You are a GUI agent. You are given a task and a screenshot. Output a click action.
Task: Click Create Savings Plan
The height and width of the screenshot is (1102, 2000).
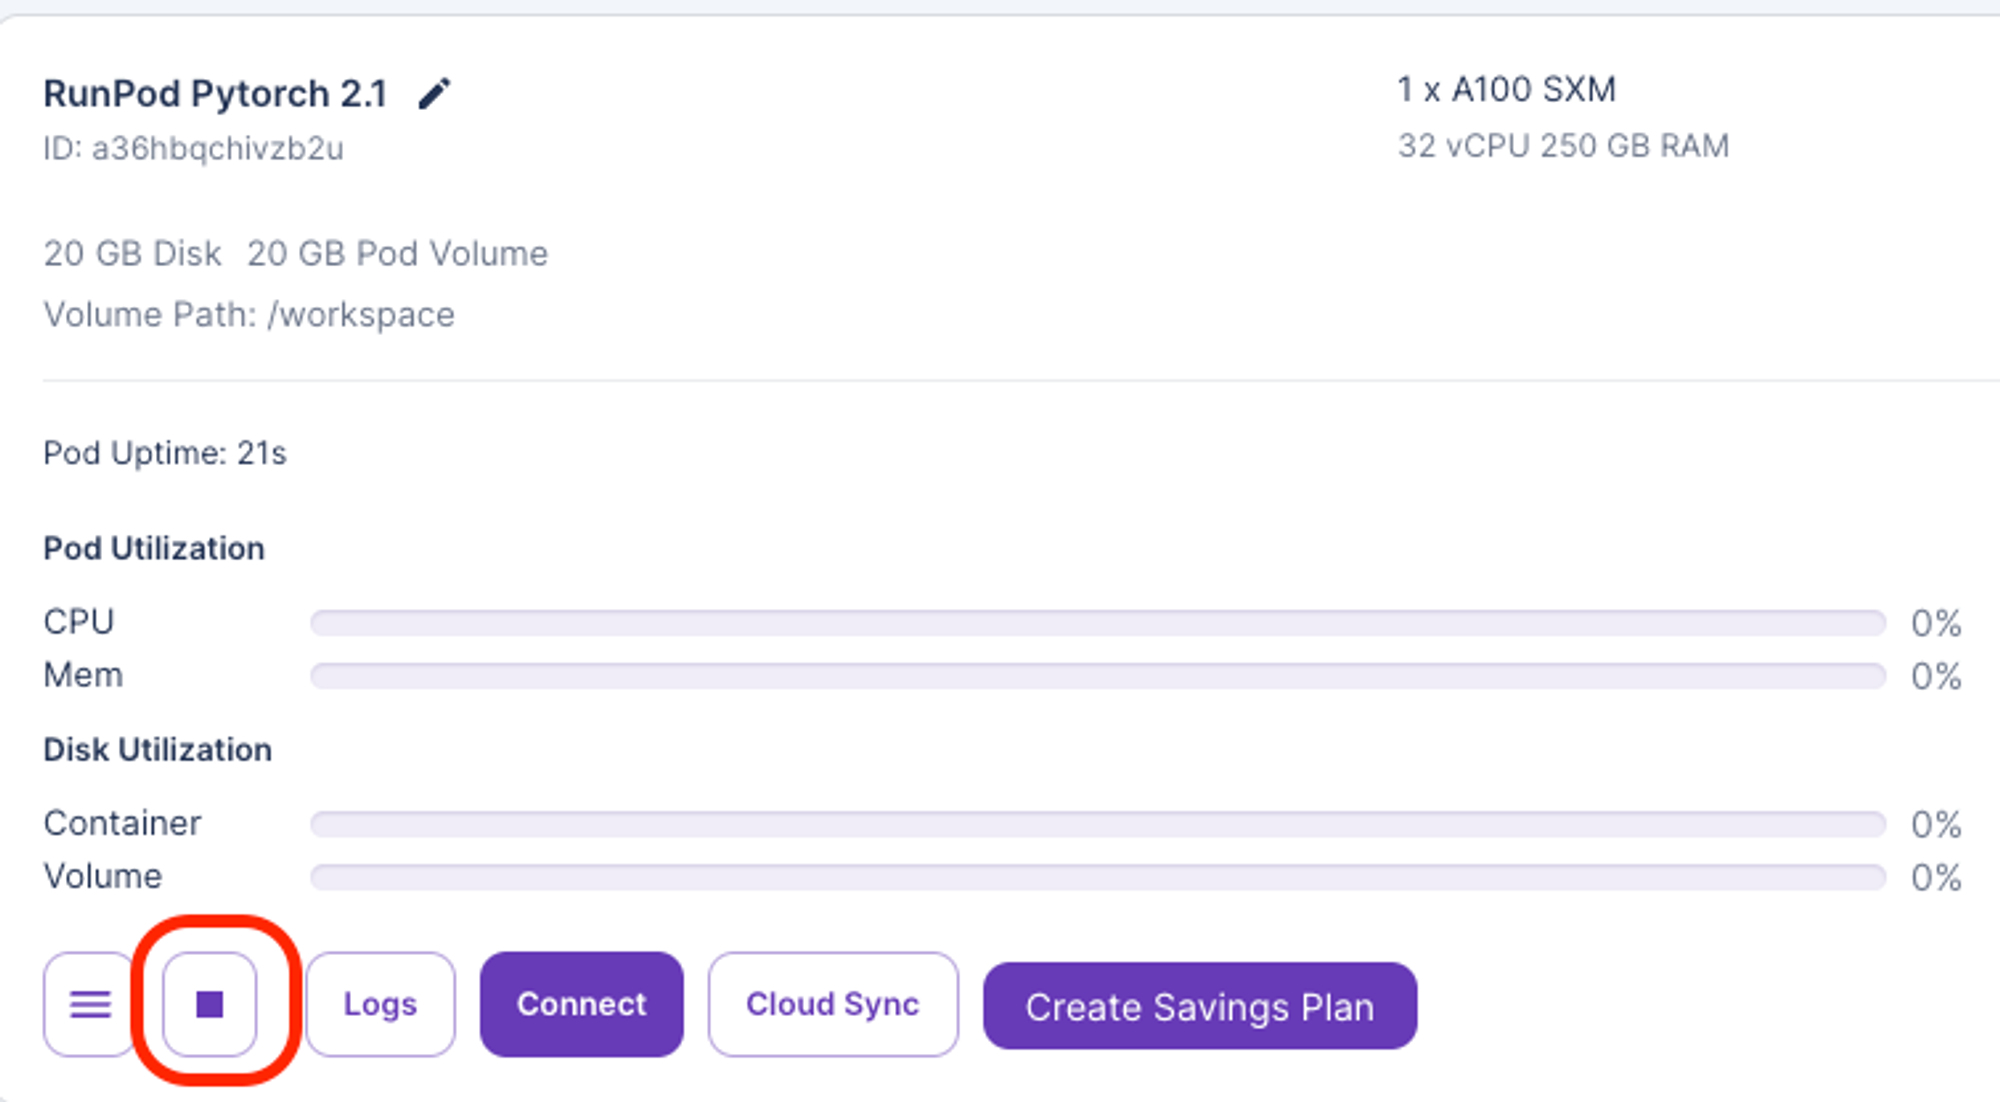coord(1199,1006)
